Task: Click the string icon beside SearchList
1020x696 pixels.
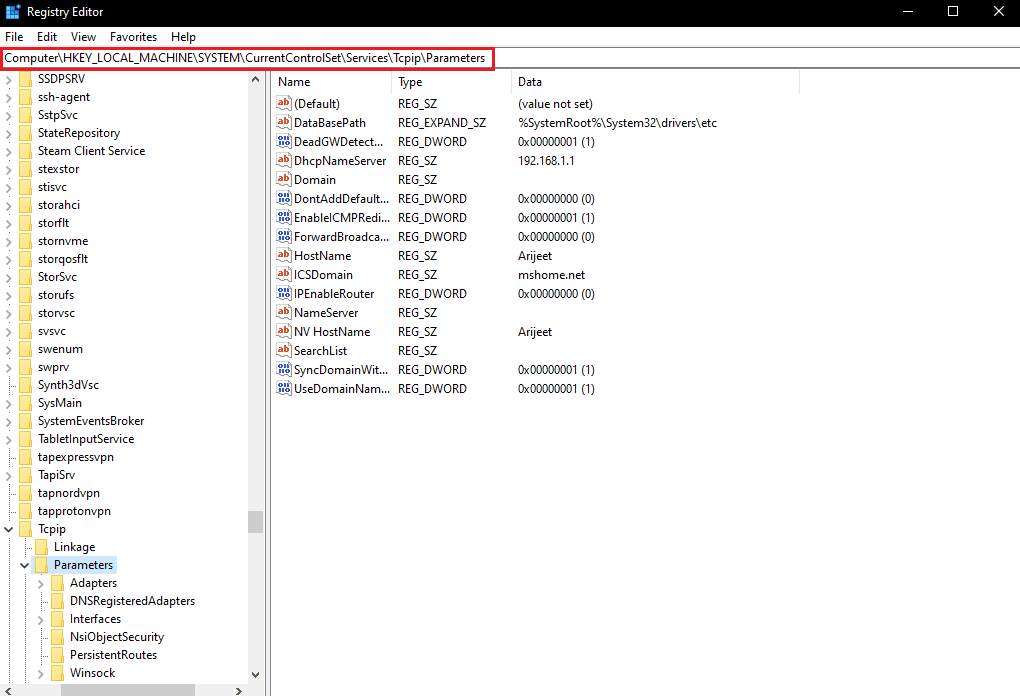Action: click(x=284, y=349)
